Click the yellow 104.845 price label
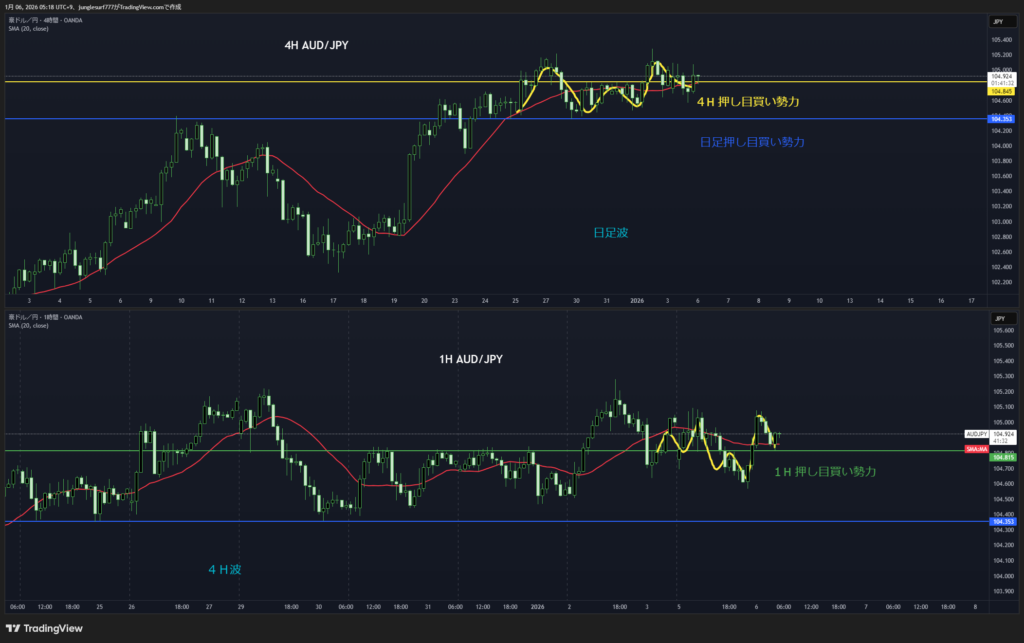 coord(1002,91)
